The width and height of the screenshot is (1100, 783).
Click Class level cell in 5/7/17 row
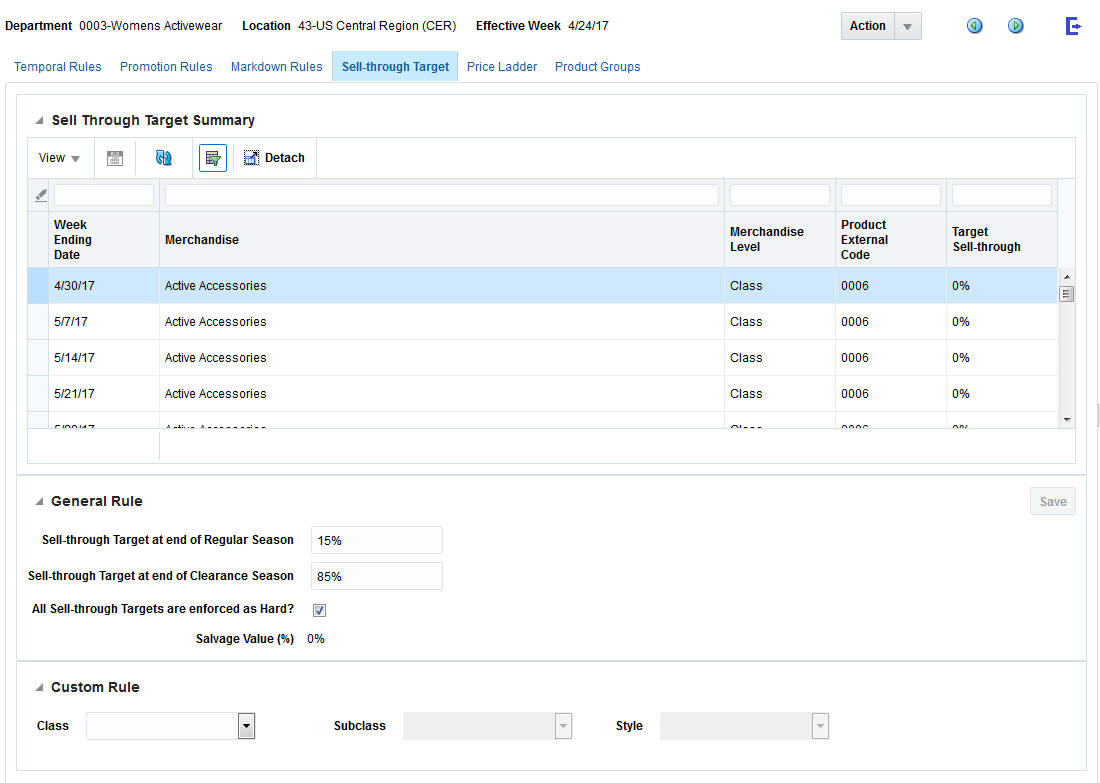(746, 322)
